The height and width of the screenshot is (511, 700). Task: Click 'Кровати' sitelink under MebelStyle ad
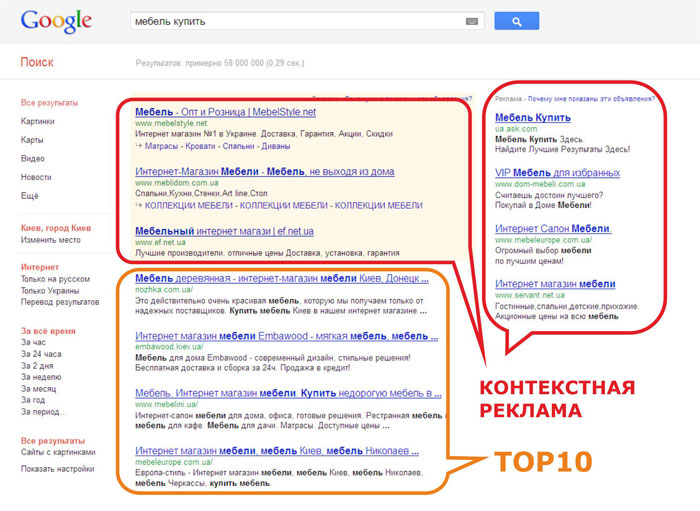pyautogui.click(x=200, y=146)
